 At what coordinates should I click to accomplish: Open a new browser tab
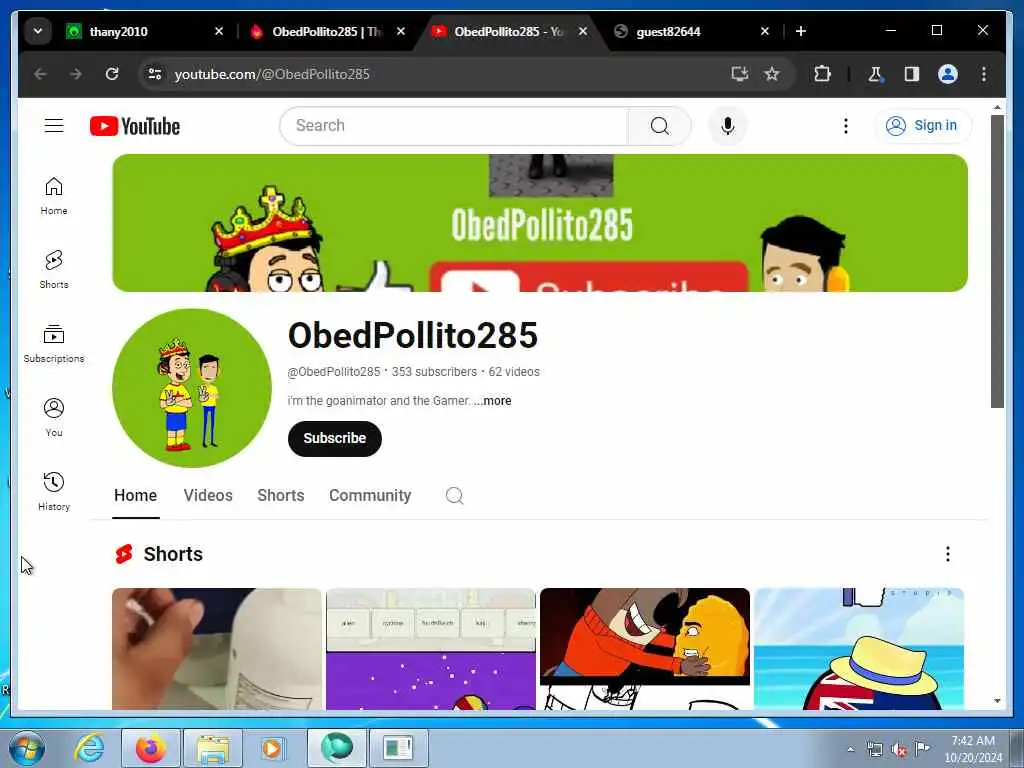click(801, 31)
